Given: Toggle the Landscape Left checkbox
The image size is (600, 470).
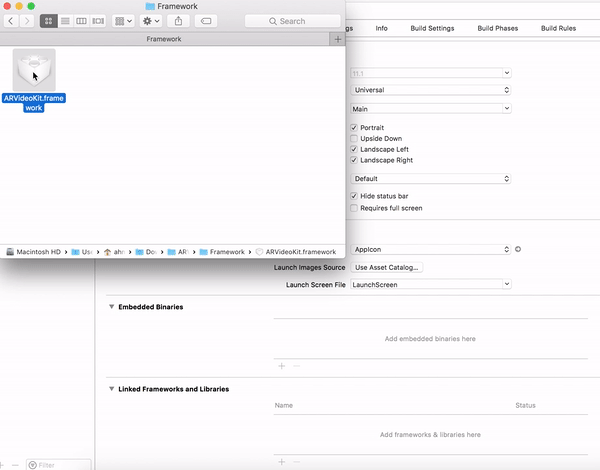Looking at the screenshot, I should [x=354, y=149].
